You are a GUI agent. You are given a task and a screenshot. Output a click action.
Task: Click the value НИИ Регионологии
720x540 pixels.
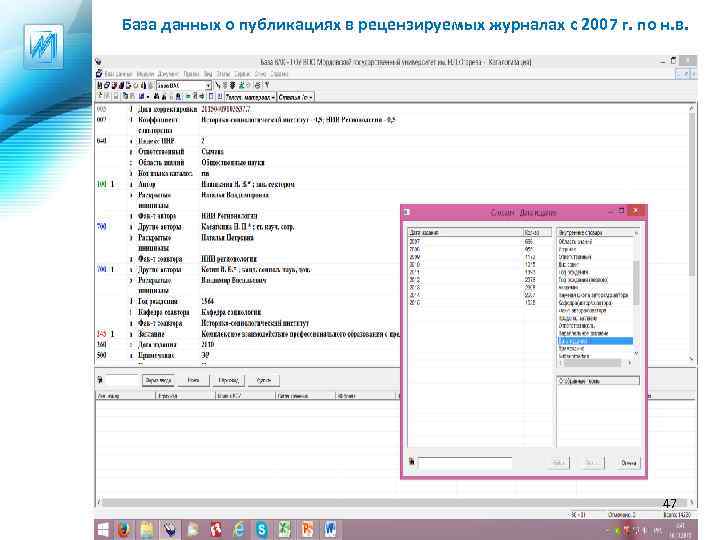click(x=229, y=216)
